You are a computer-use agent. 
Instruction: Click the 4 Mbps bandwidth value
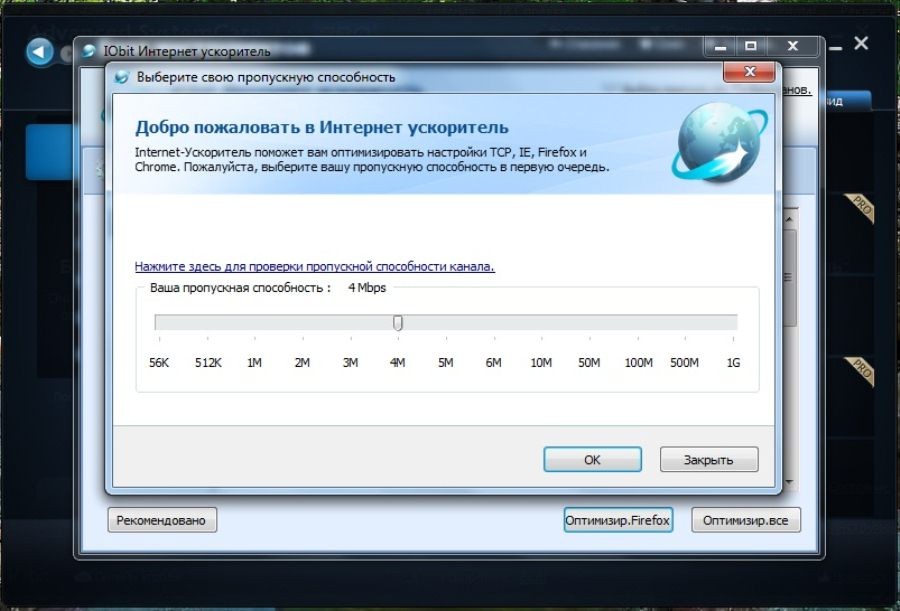(x=367, y=288)
